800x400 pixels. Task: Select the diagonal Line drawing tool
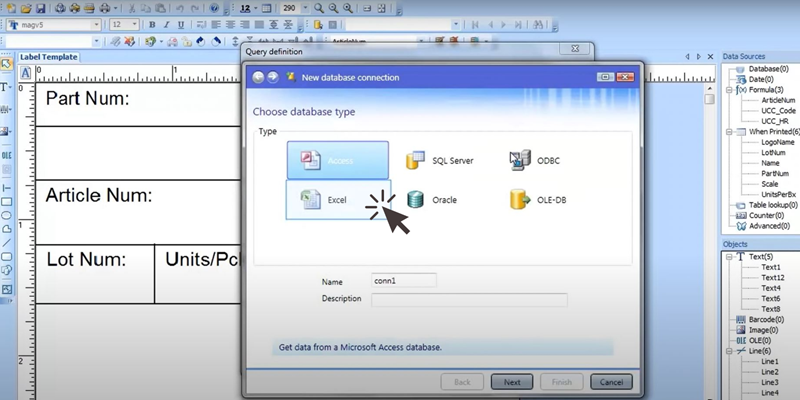coord(7,243)
